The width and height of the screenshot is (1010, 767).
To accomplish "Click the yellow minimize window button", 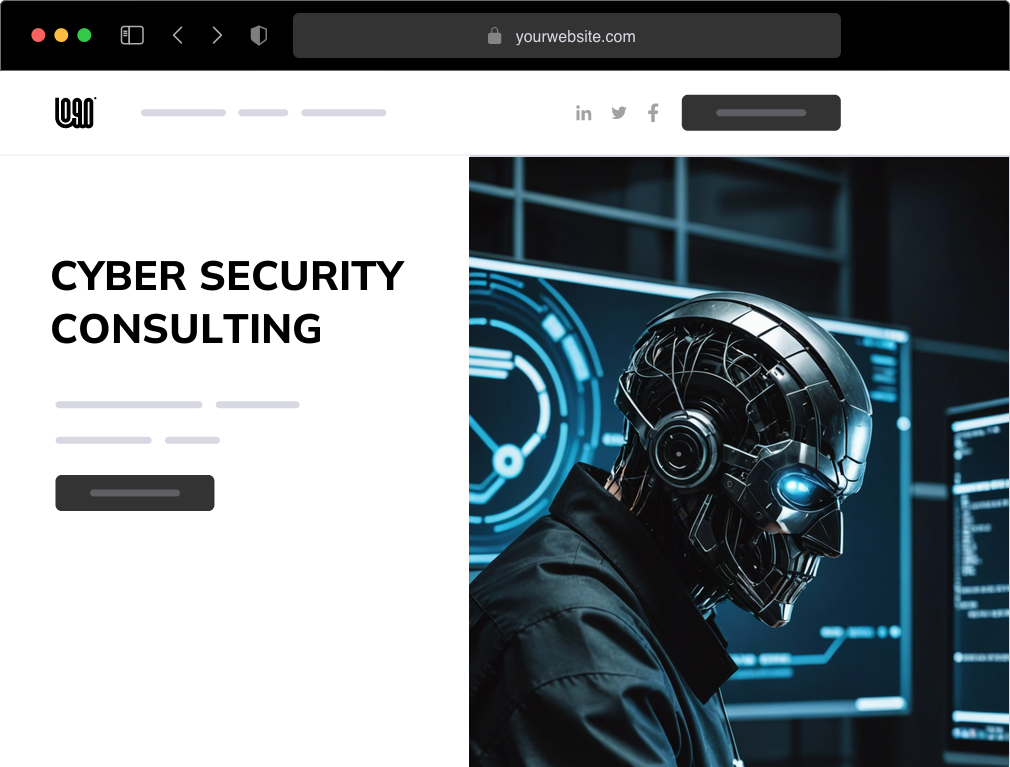I will (61, 35).
